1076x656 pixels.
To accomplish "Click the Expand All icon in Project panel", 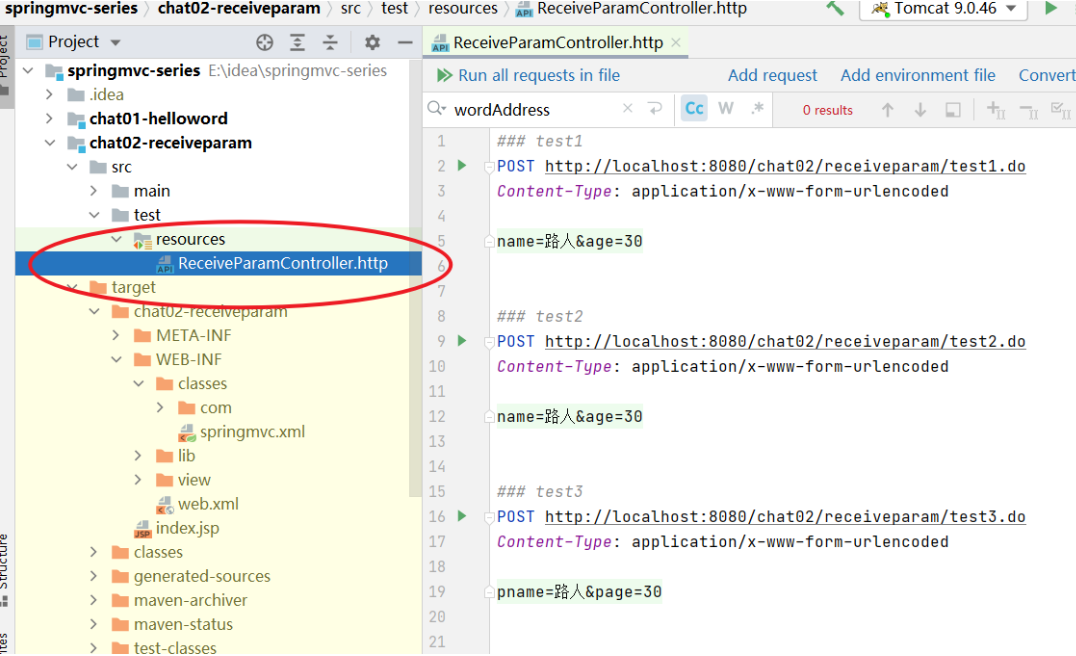I will [x=298, y=42].
